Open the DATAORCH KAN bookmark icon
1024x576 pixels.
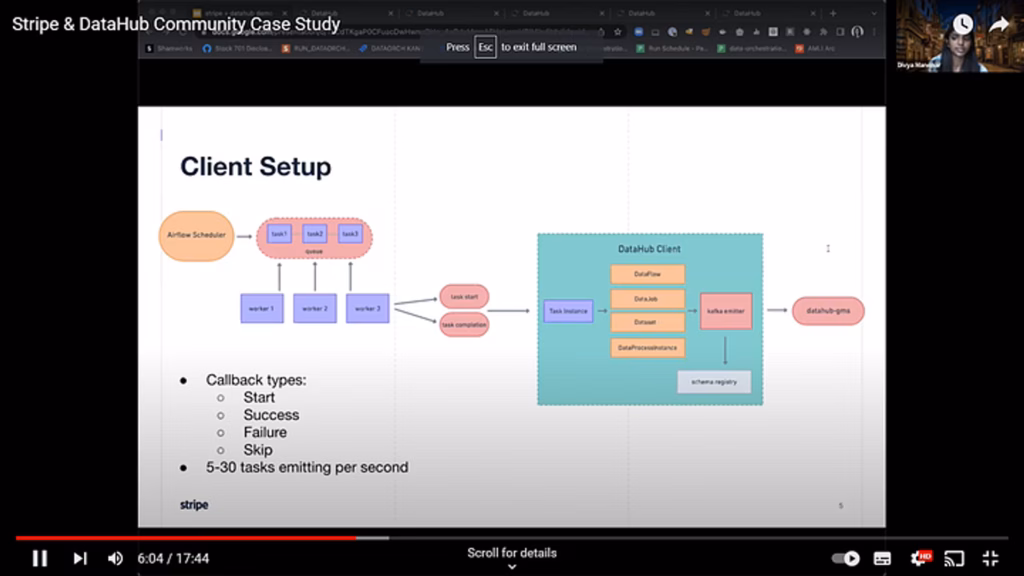coord(363,46)
